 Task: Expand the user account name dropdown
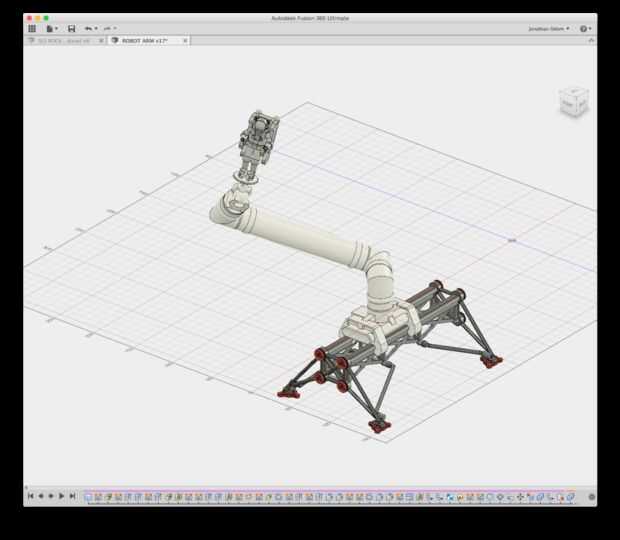[x=549, y=28]
